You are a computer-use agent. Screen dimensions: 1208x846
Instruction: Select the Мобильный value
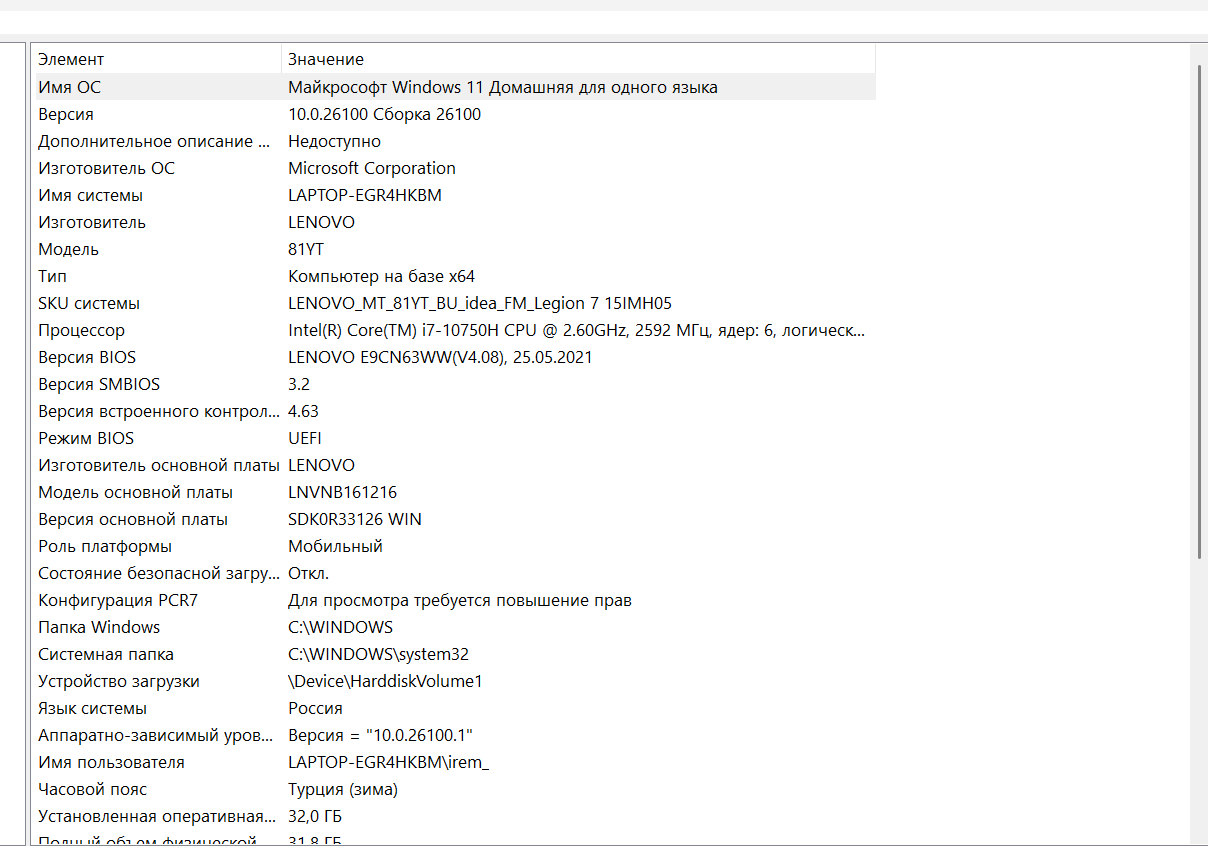click(x=336, y=546)
